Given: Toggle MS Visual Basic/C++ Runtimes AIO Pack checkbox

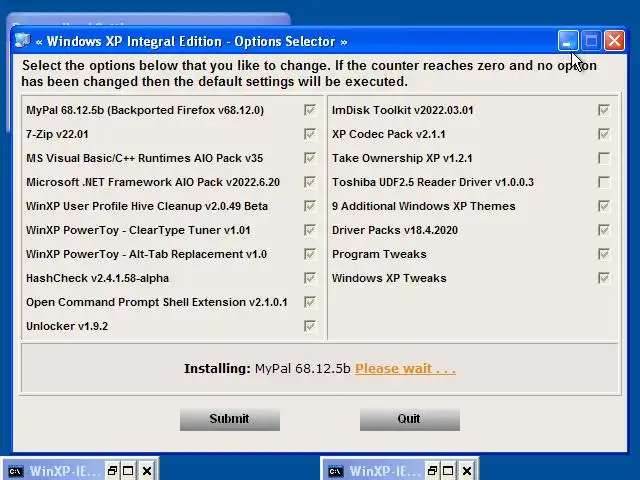Looking at the screenshot, I should [x=309, y=158].
